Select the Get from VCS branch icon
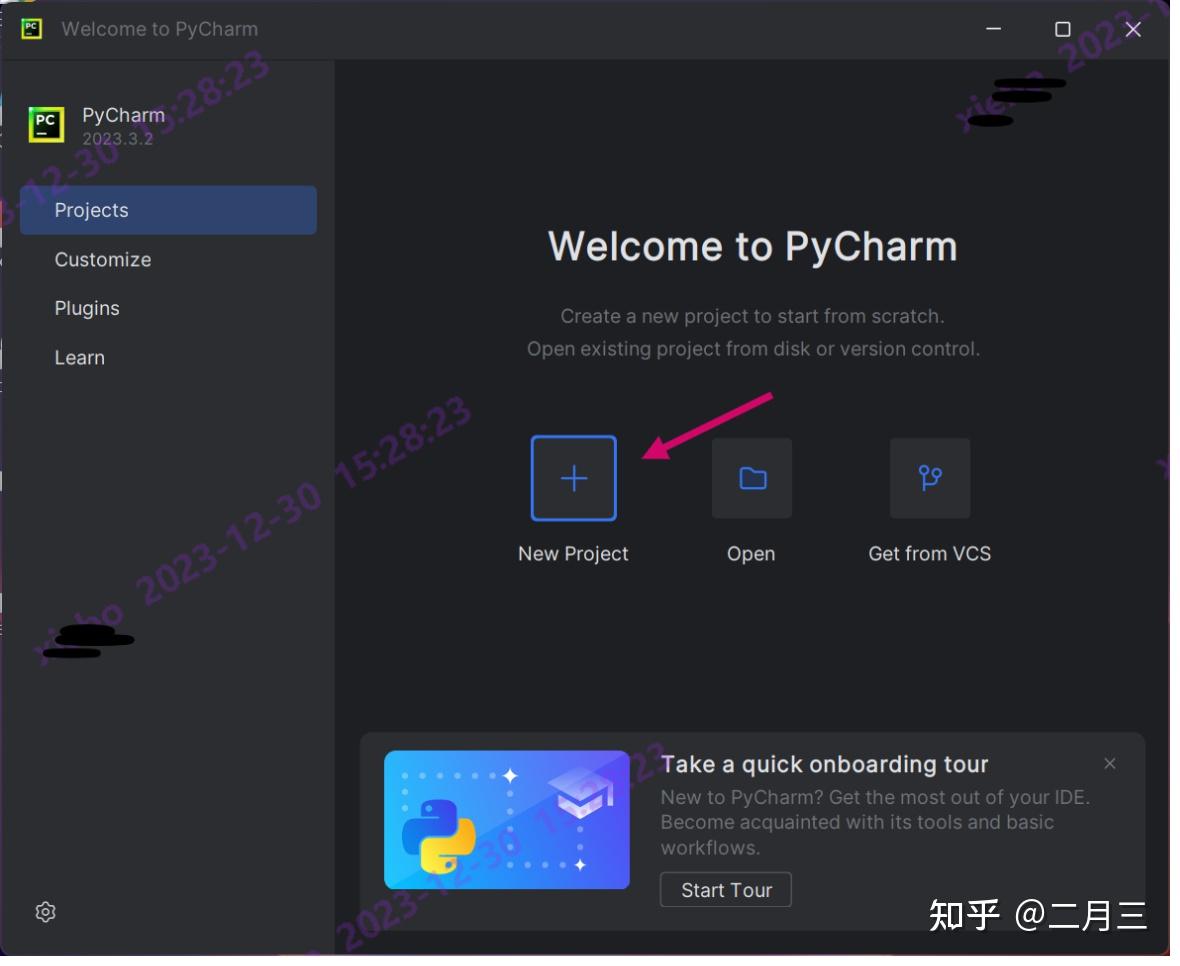The width and height of the screenshot is (1180, 966). point(929,478)
